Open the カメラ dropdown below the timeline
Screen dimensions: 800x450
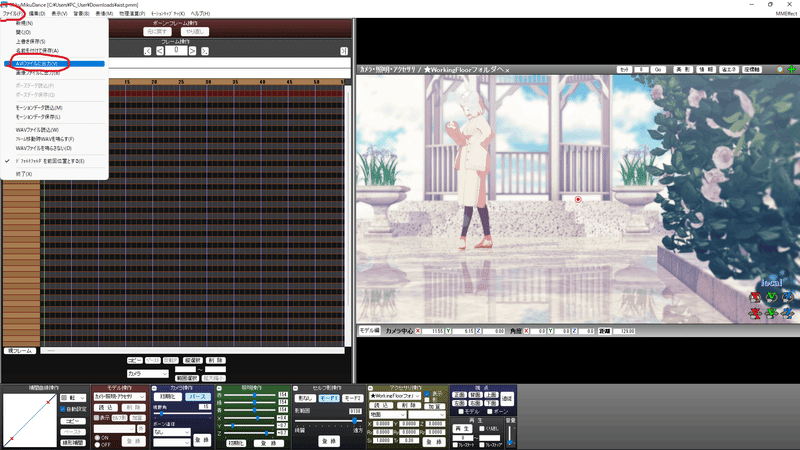pos(147,374)
